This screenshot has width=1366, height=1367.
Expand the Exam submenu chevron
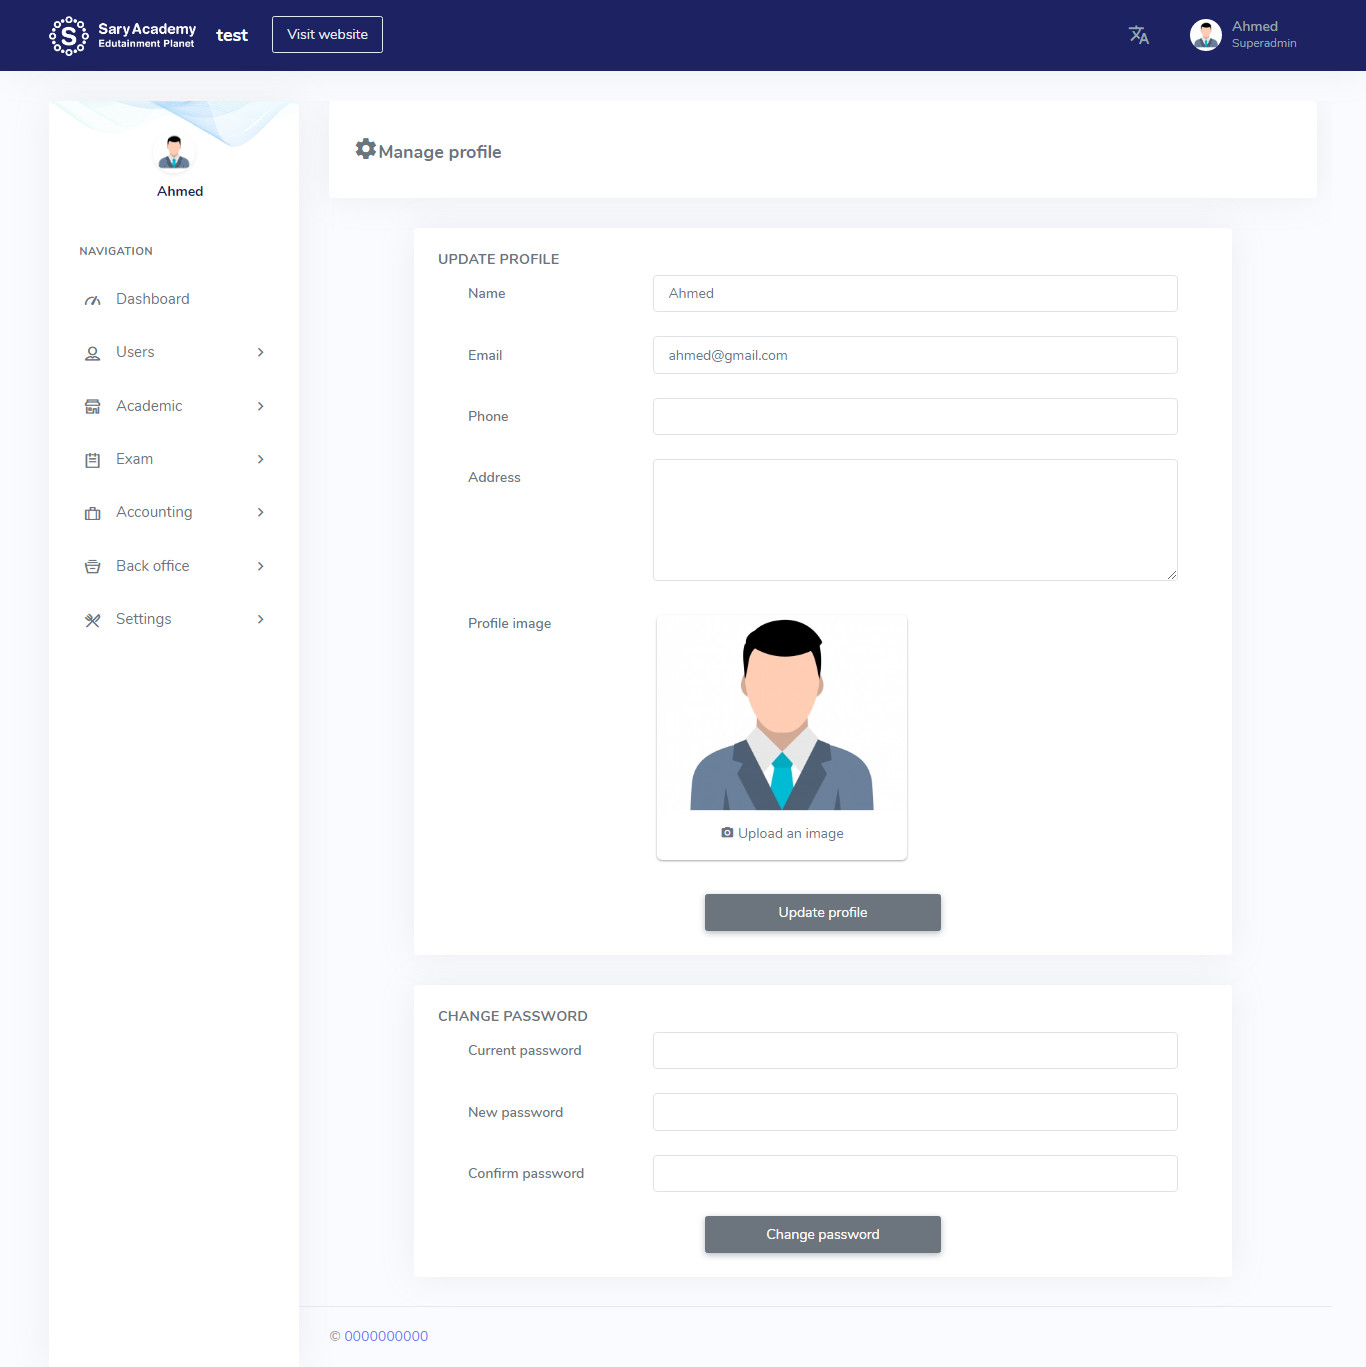pyautogui.click(x=261, y=459)
